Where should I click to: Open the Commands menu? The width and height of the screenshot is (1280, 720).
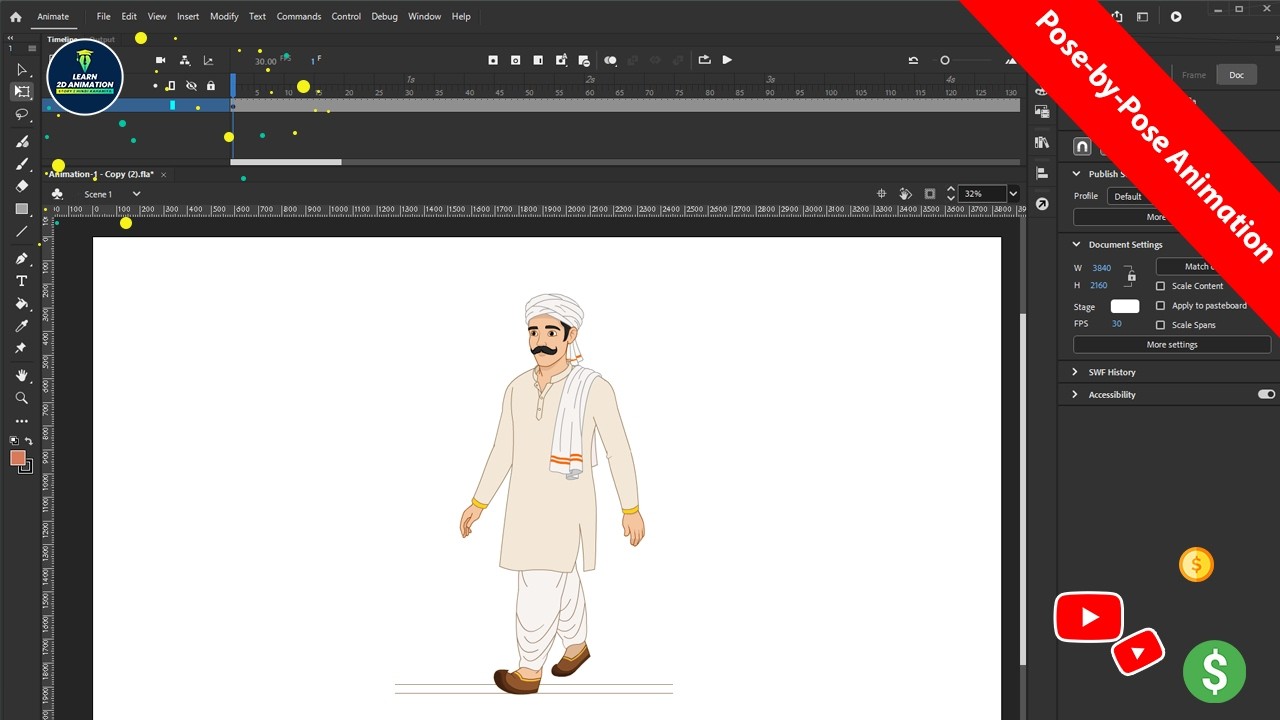pos(299,17)
